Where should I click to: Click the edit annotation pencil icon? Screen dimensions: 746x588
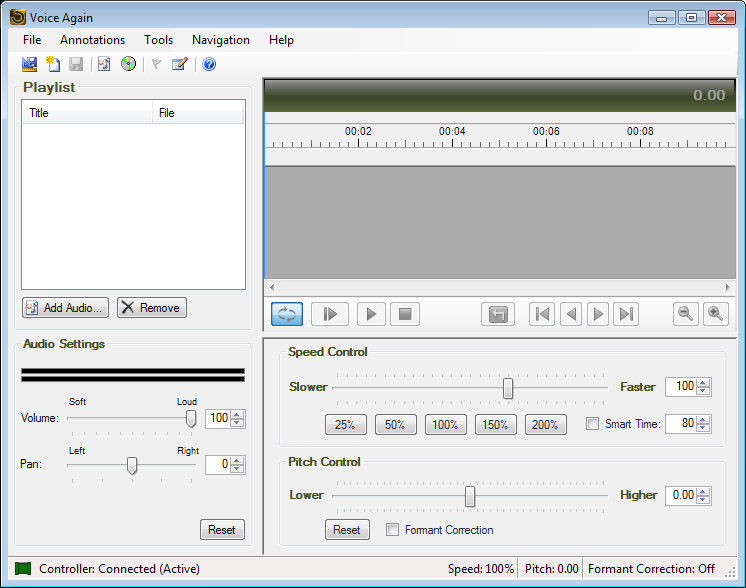click(179, 64)
